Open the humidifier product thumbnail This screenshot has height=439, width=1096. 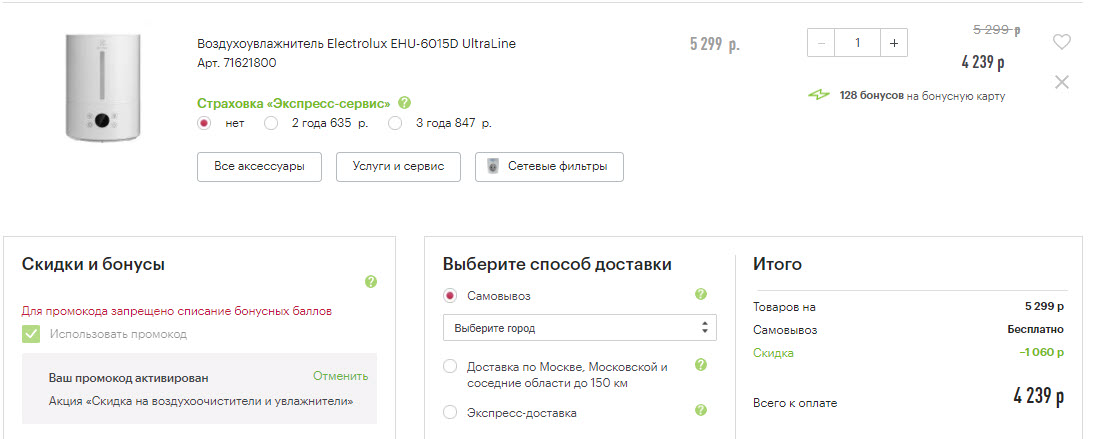(x=103, y=87)
